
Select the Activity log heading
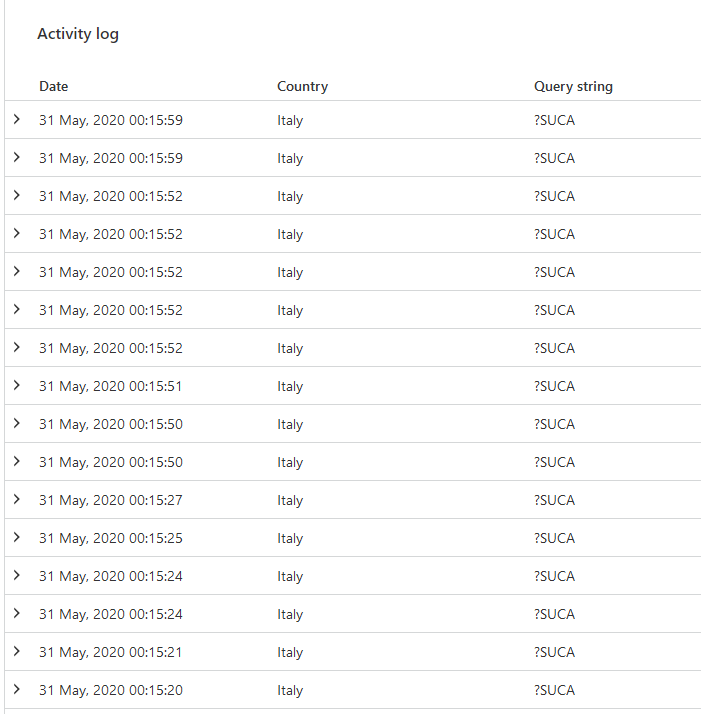(x=78, y=34)
